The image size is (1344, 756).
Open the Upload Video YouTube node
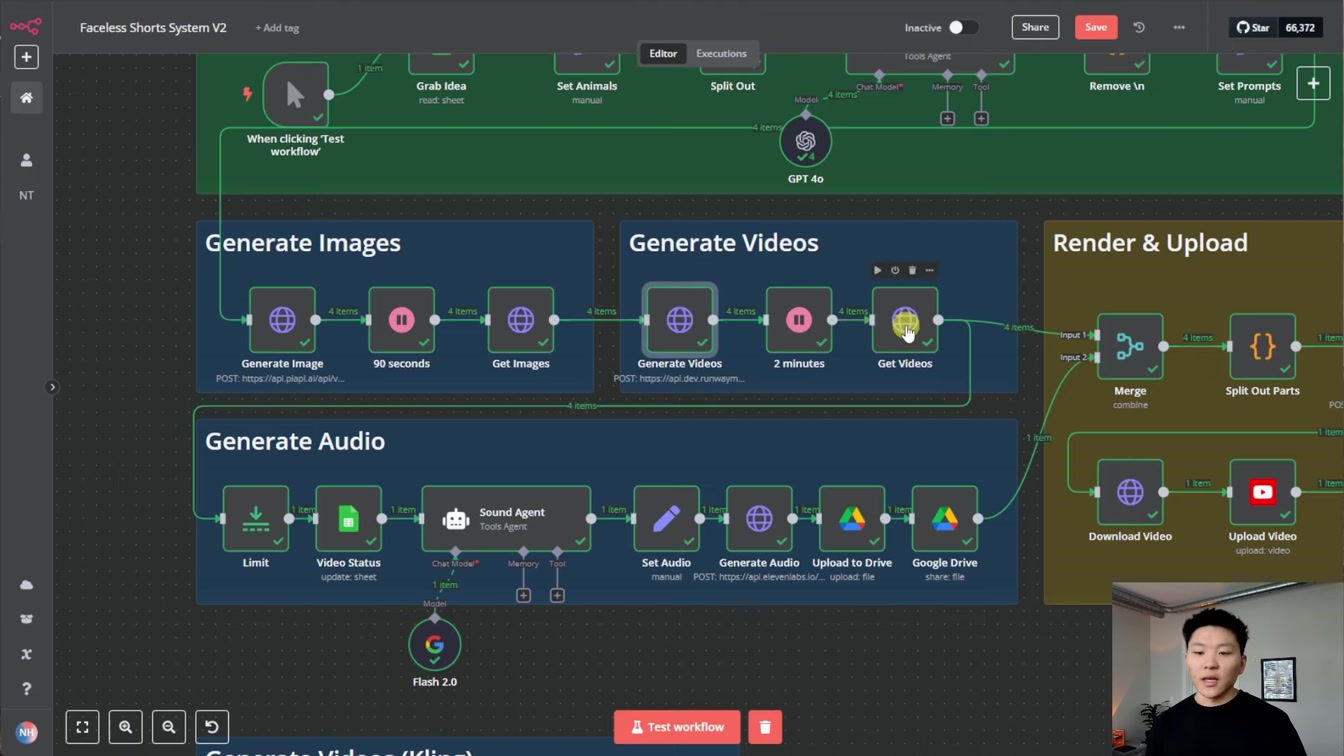coord(1262,492)
